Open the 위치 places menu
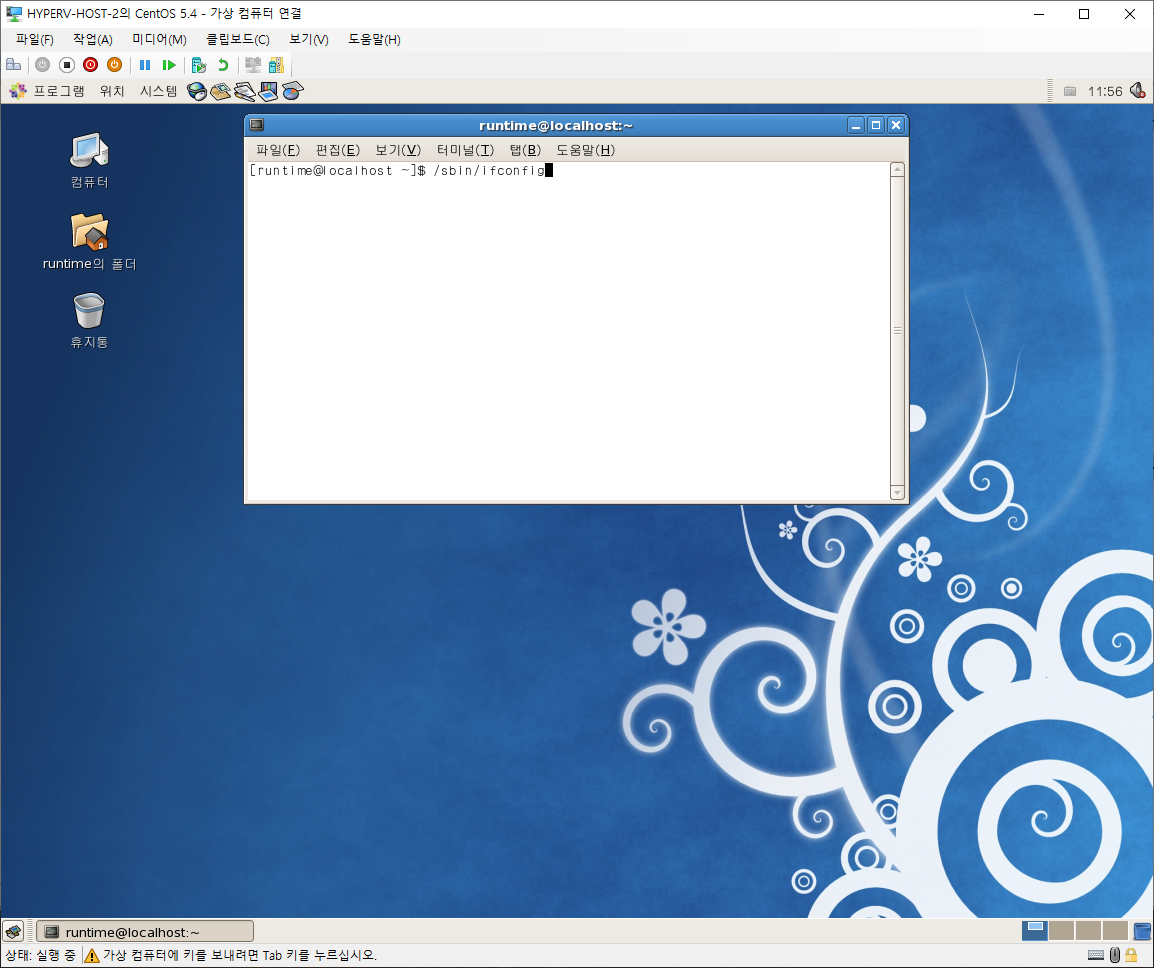The width and height of the screenshot is (1154, 968). [112, 91]
